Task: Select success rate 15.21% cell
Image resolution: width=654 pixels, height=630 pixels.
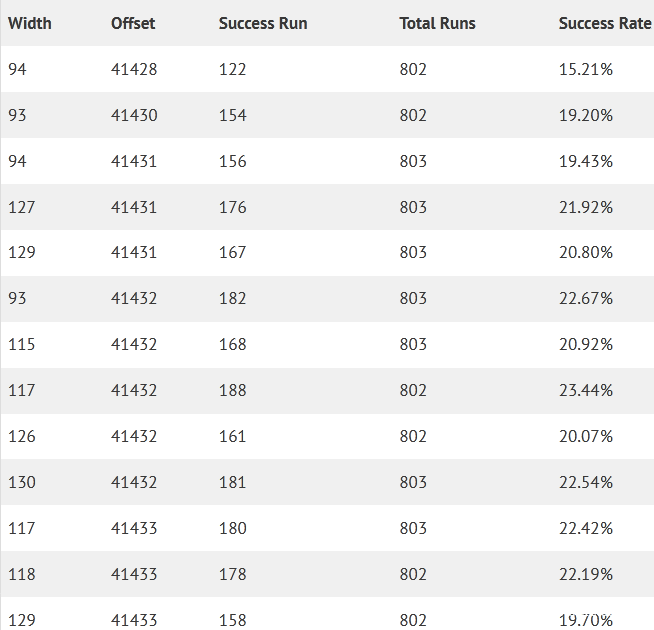Action: [x=586, y=69]
